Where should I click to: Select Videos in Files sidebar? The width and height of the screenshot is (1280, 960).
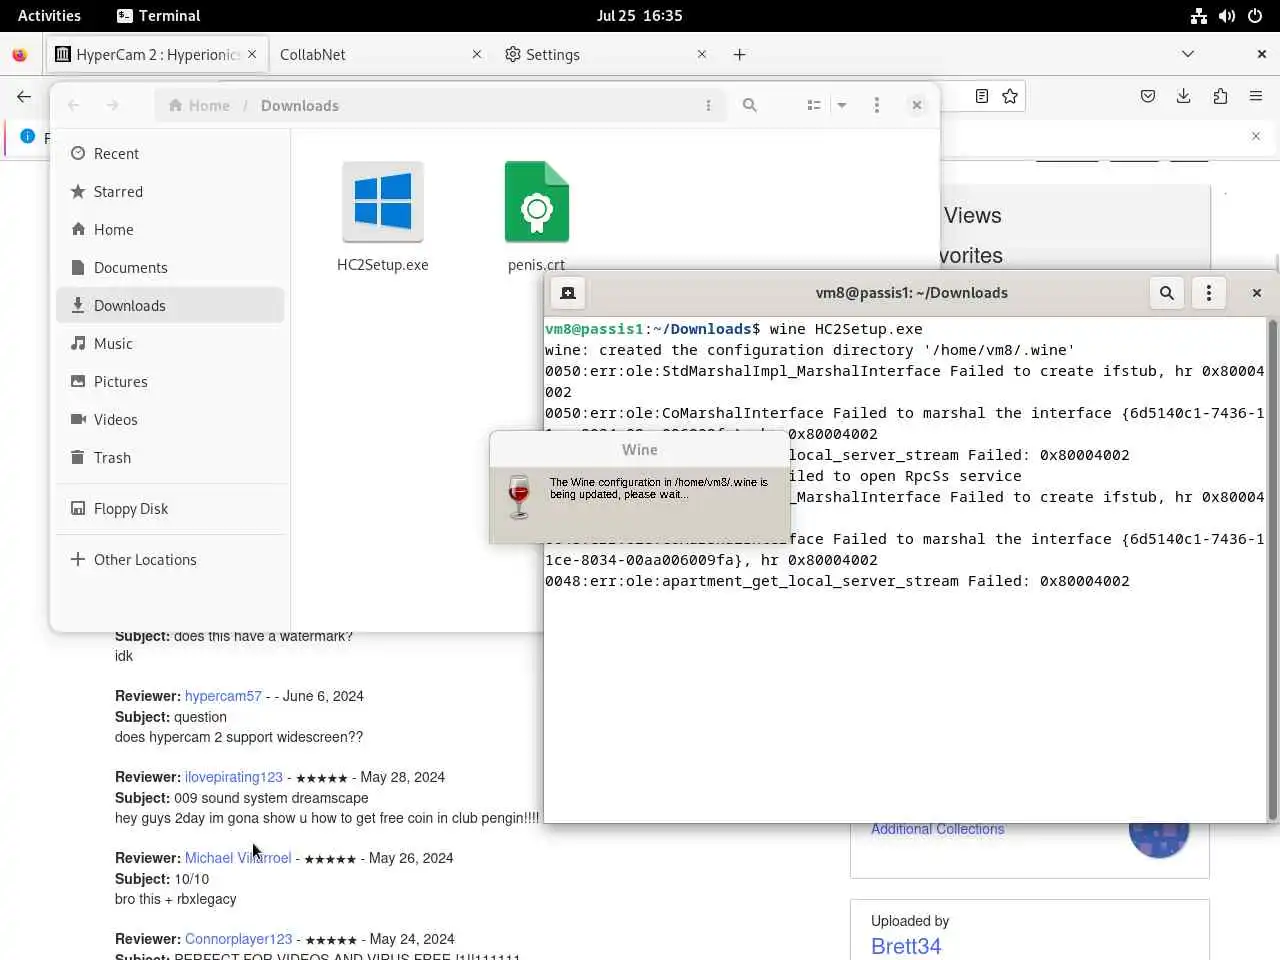pyautogui.click(x=170, y=420)
